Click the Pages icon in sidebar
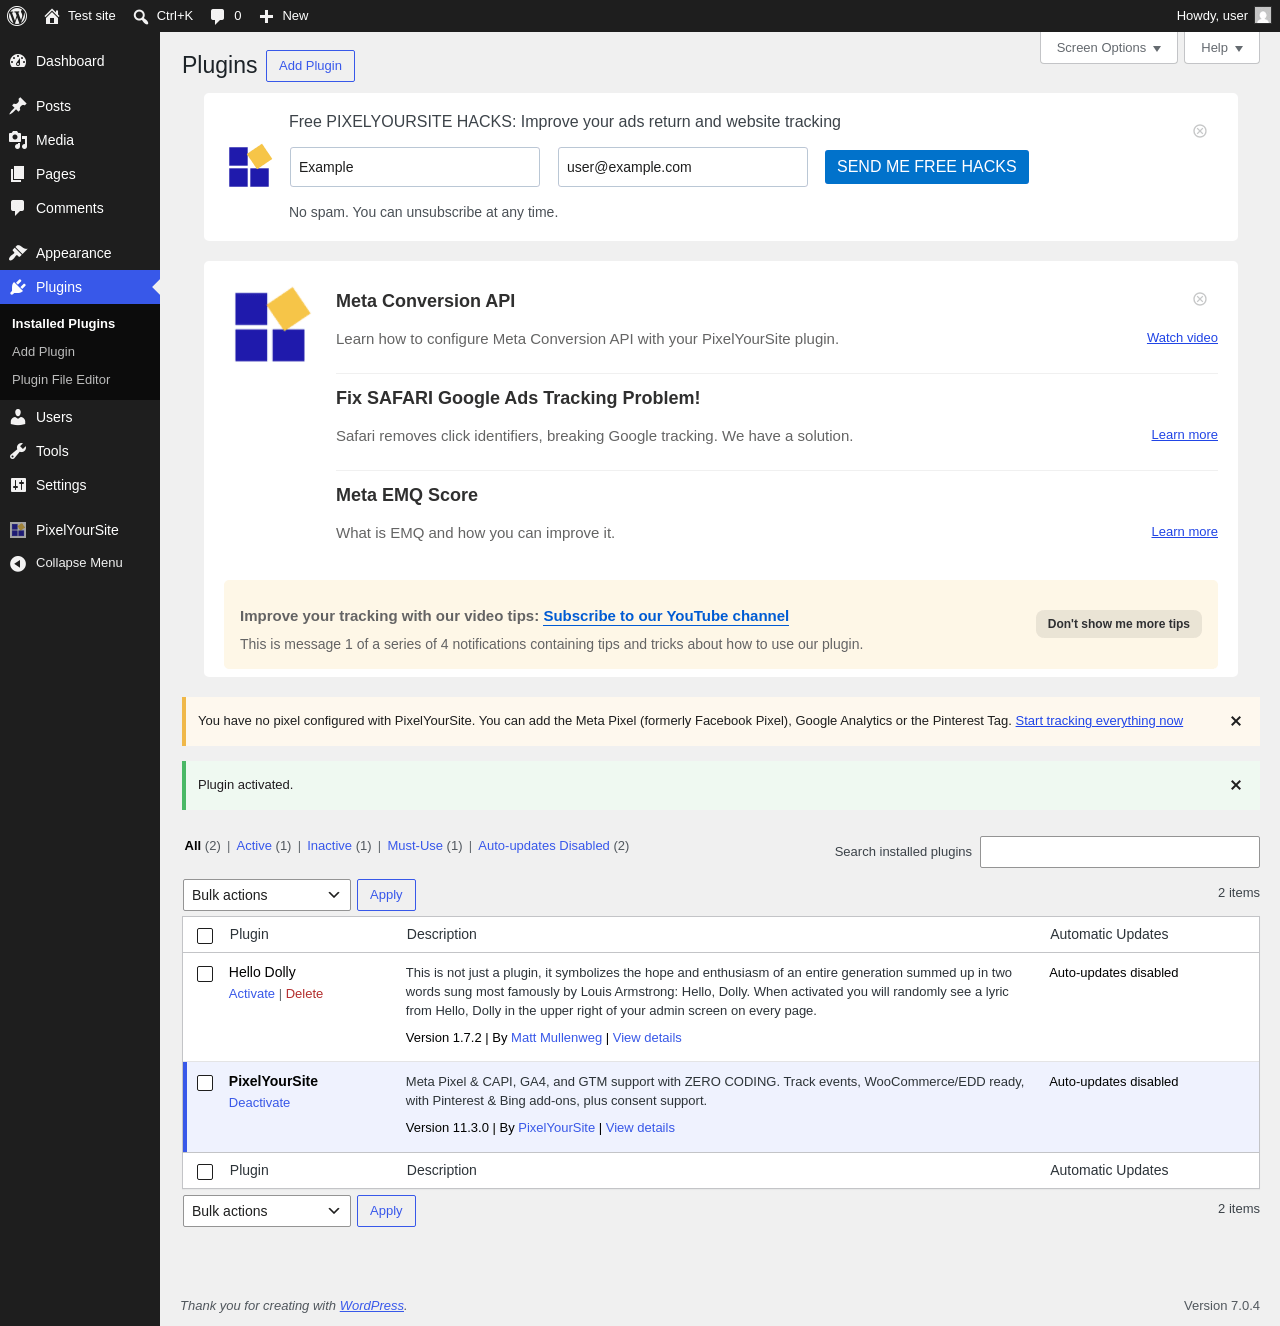 point(18,174)
